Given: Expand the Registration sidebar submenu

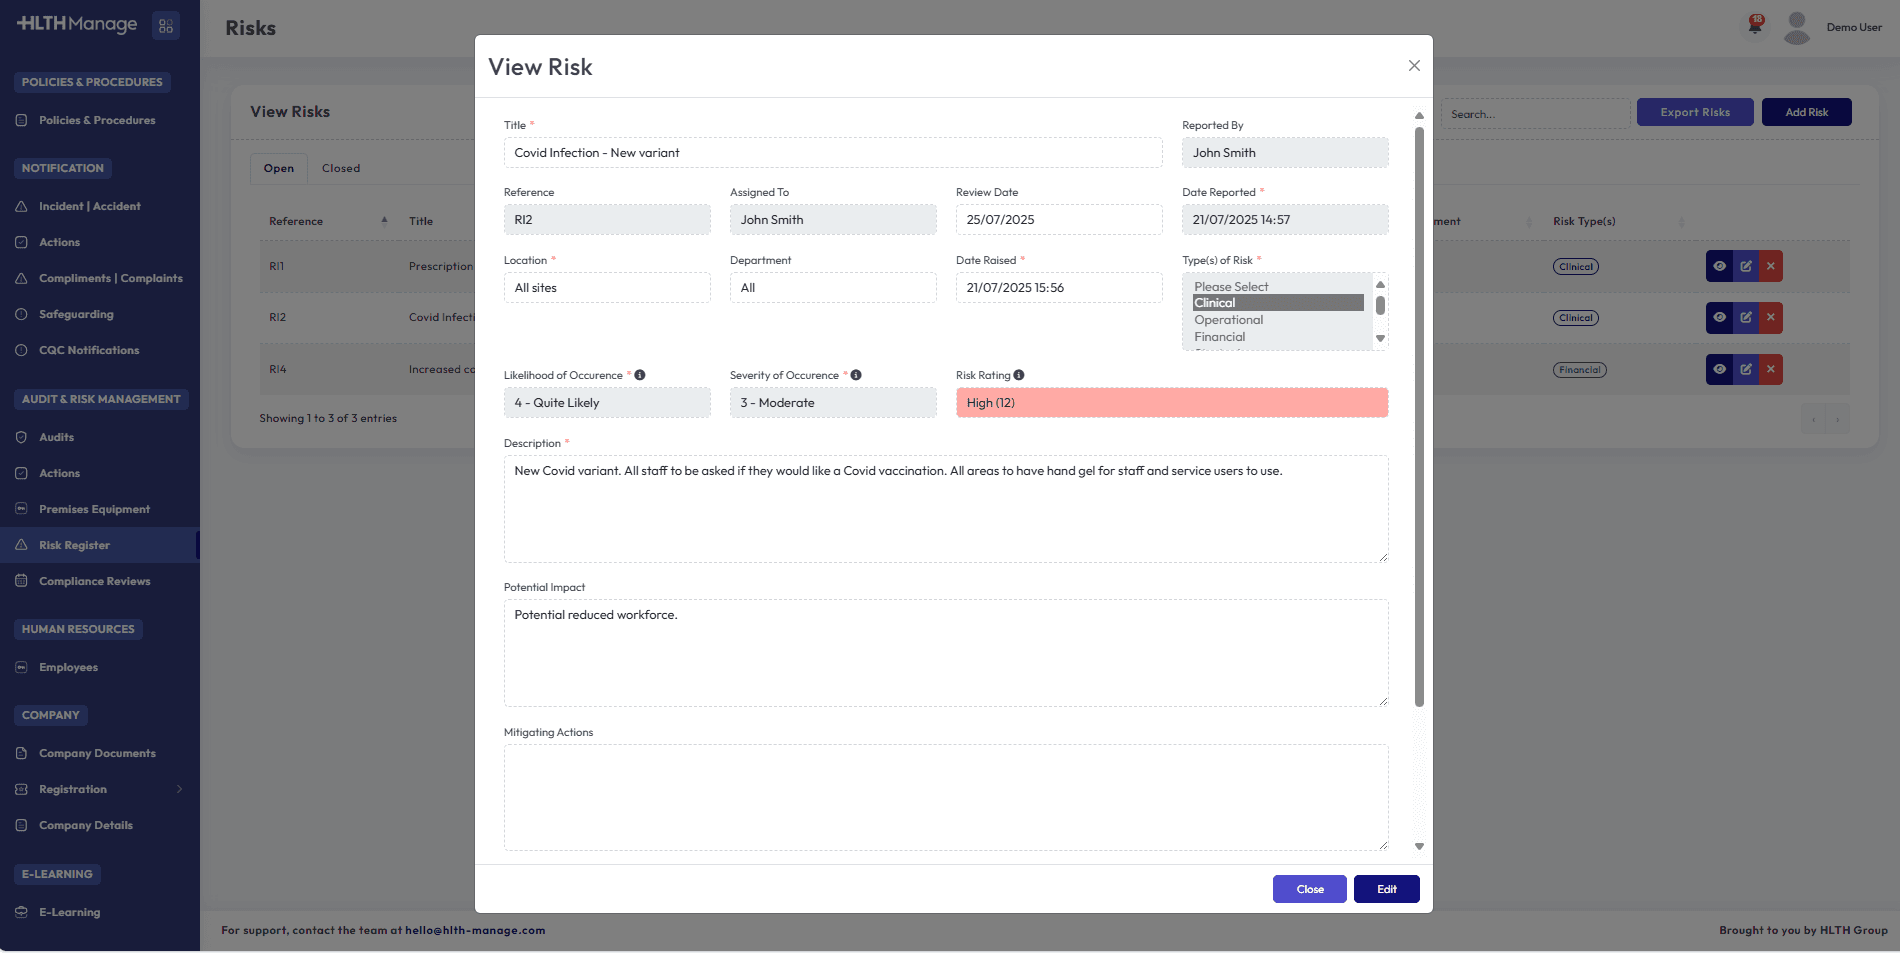Looking at the screenshot, I should coord(180,789).
